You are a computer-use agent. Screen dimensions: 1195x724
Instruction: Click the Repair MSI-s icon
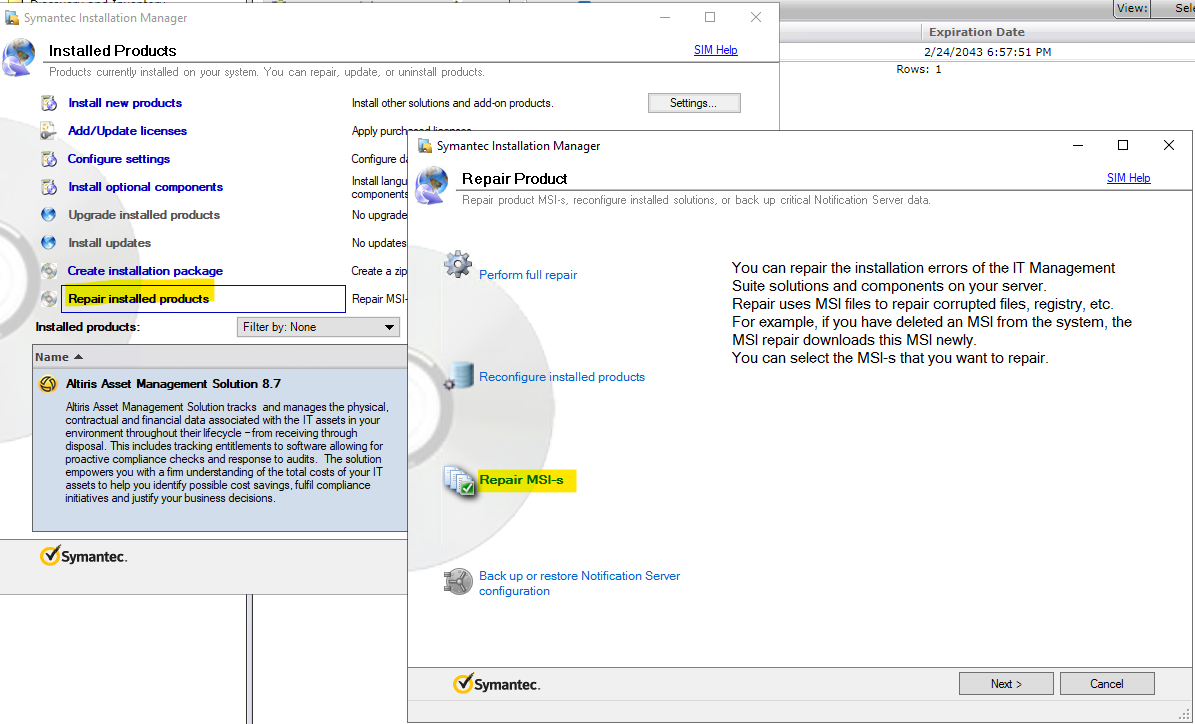[x=460, y=480]
